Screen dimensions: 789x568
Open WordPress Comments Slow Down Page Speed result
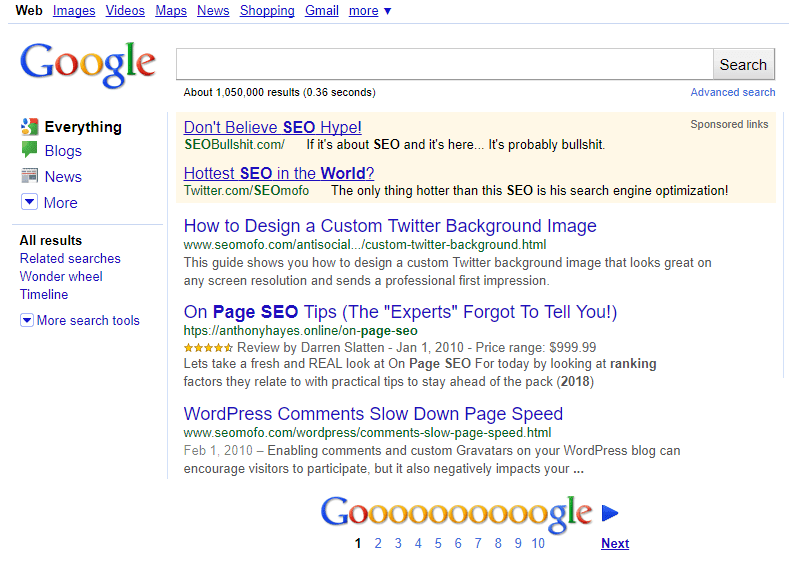tap(373, 414)
